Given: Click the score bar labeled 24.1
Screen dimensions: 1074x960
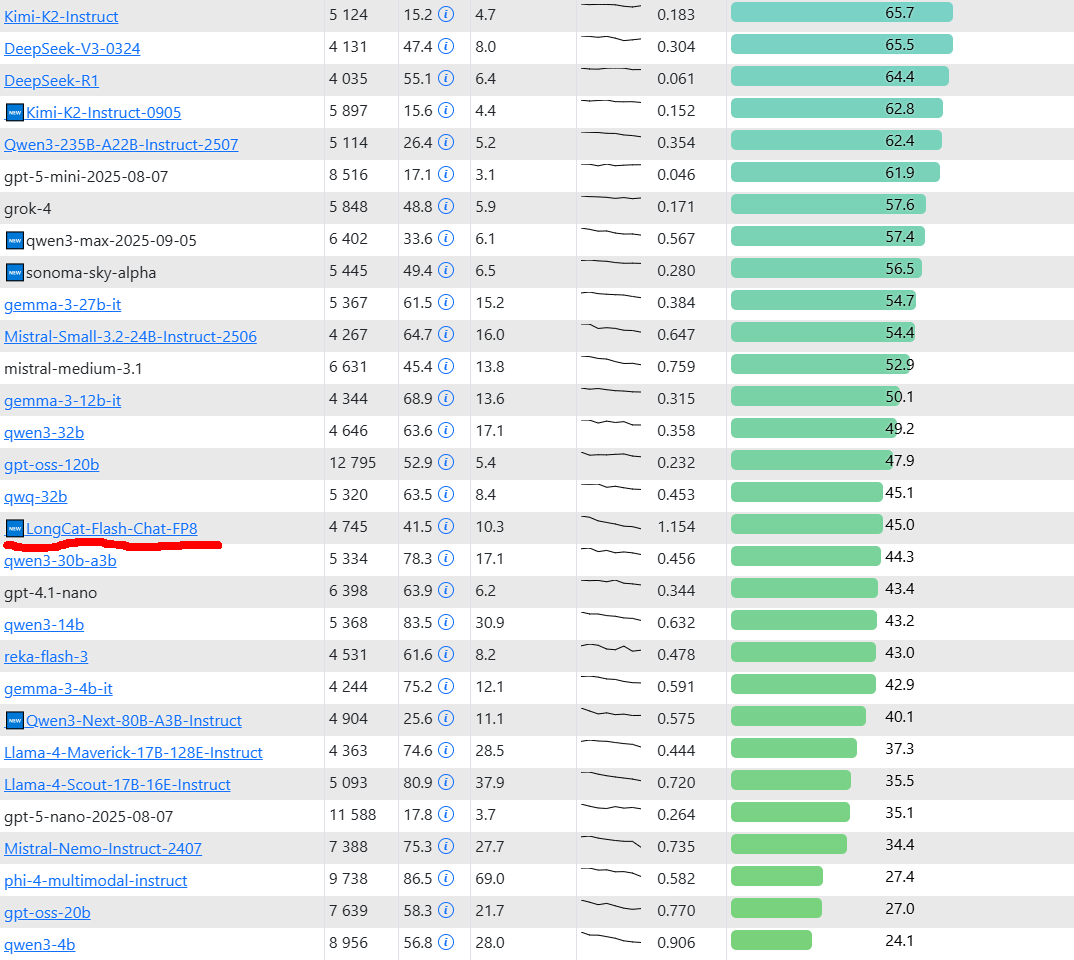Looking at the screenshot, I should [x=771, y=940].
